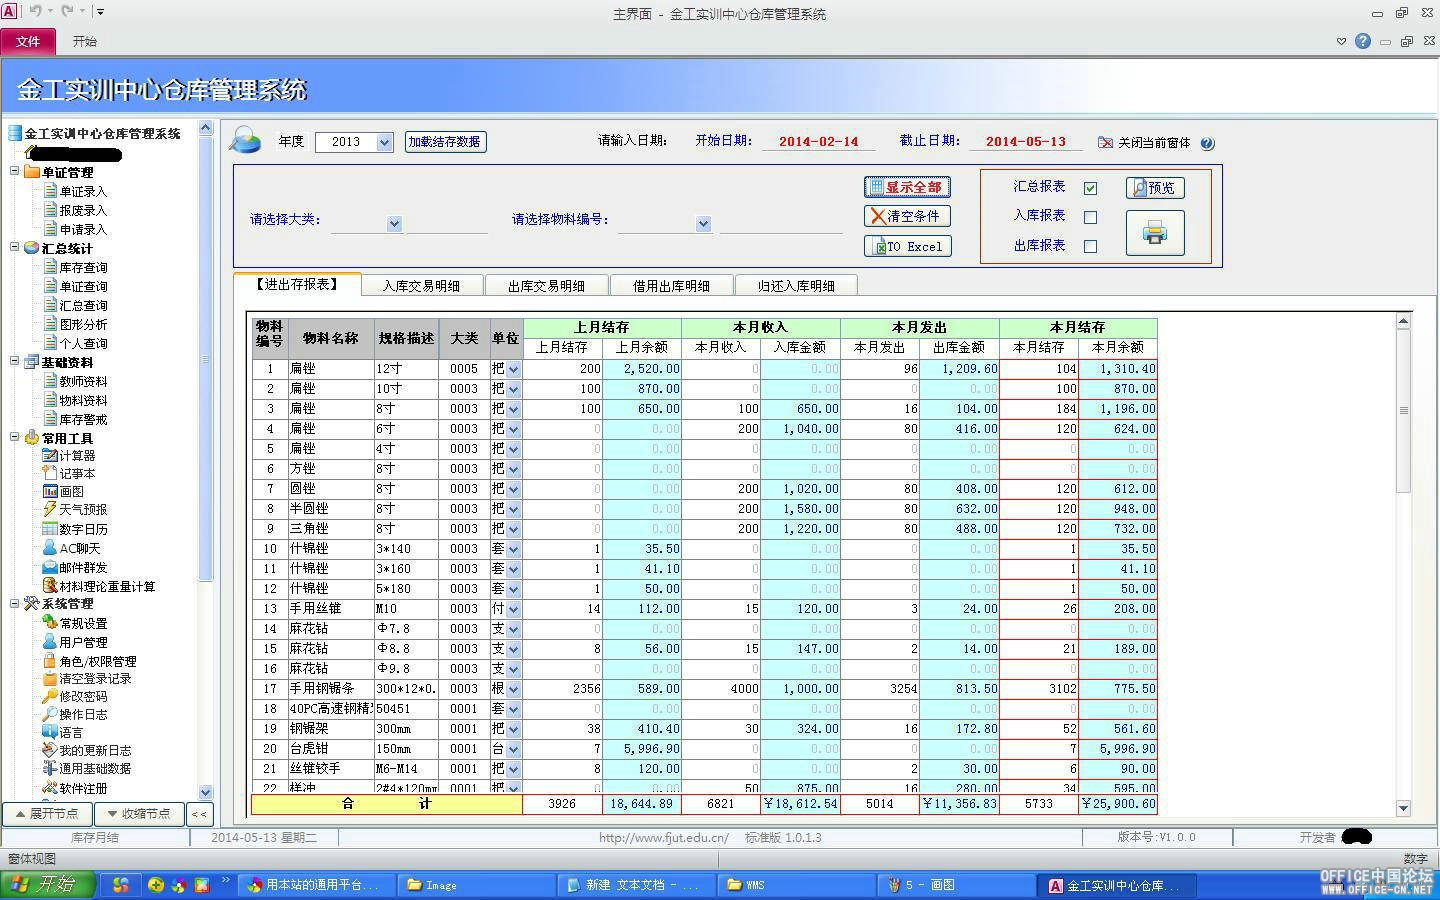Click the 开始日期 date field
Screen dimensions: 1440x900
819,142
